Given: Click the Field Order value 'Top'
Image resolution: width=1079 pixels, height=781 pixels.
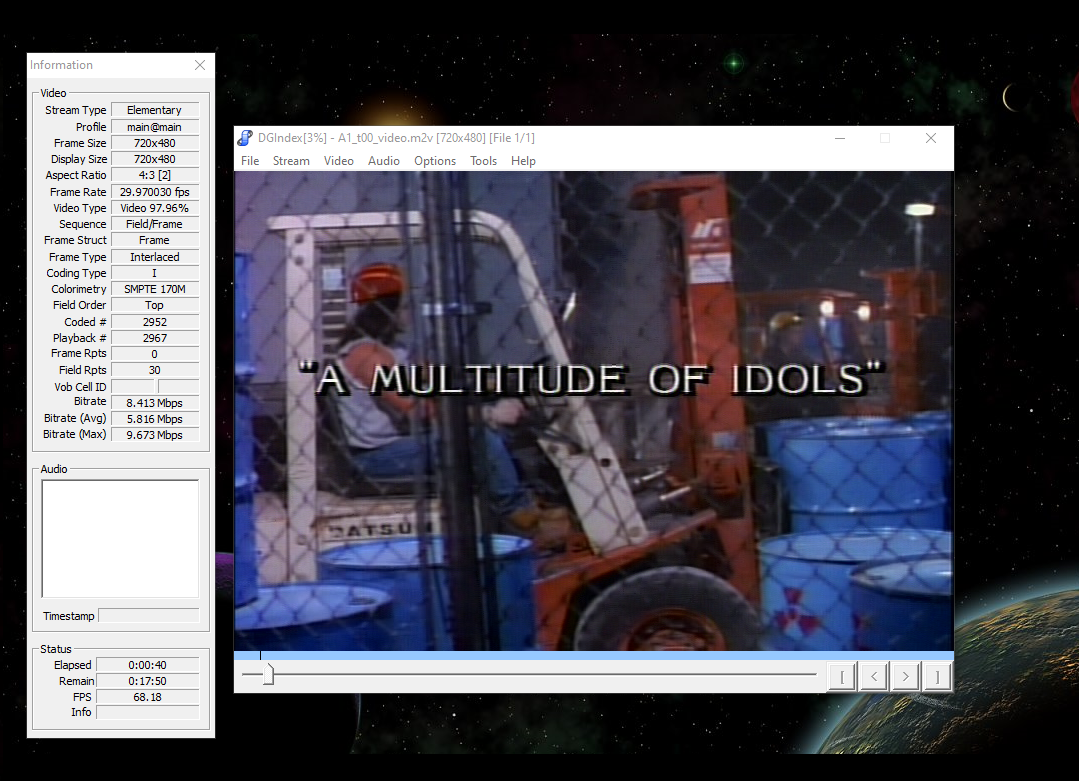Looking at the screenshot, I should [155, 306].
